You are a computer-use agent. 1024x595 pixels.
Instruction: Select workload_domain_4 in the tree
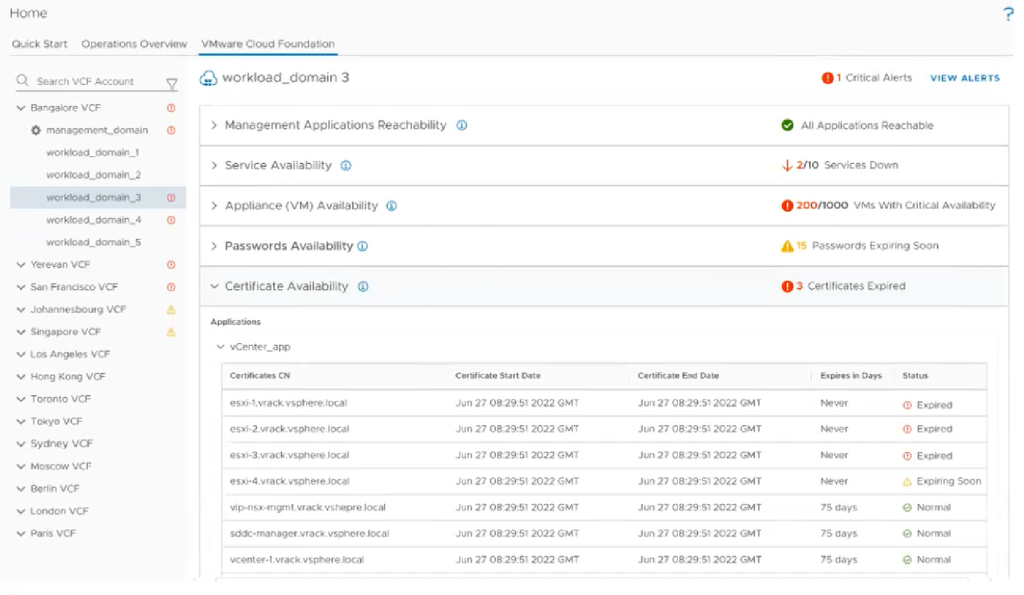tap(93, 220)
